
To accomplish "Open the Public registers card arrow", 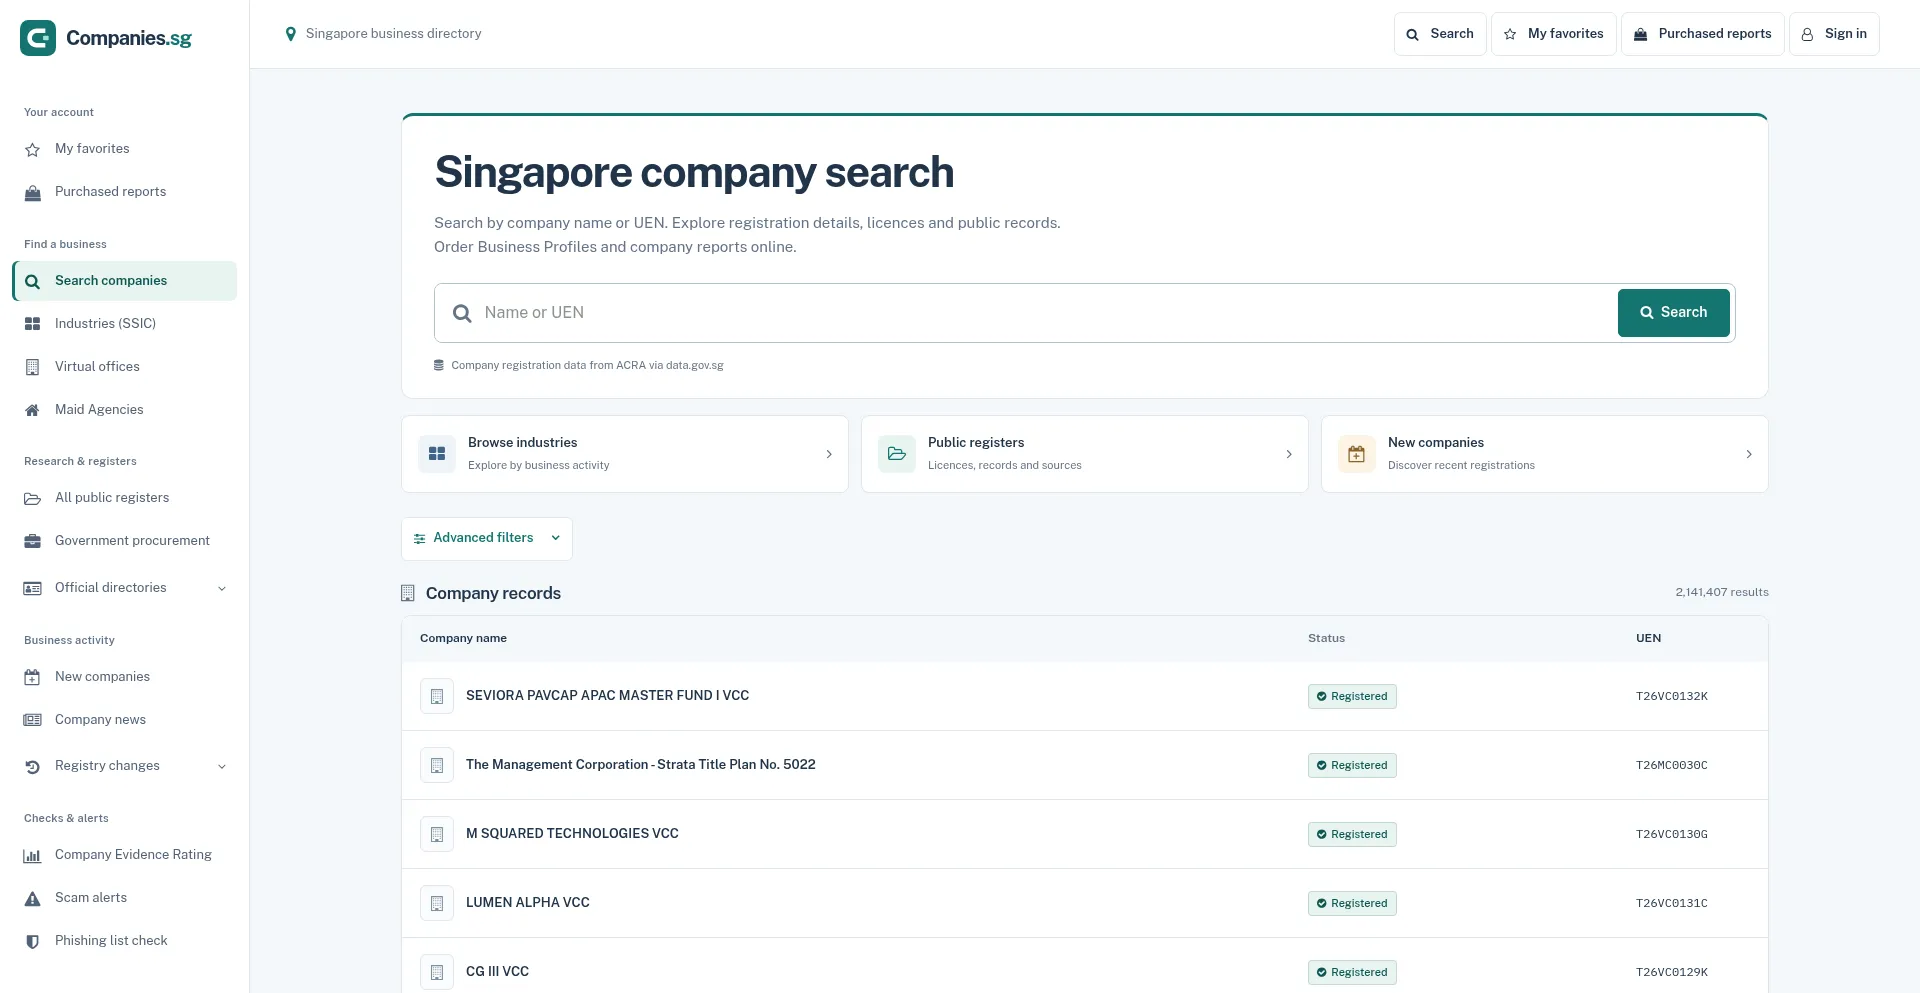I will tap(1289, 454).
